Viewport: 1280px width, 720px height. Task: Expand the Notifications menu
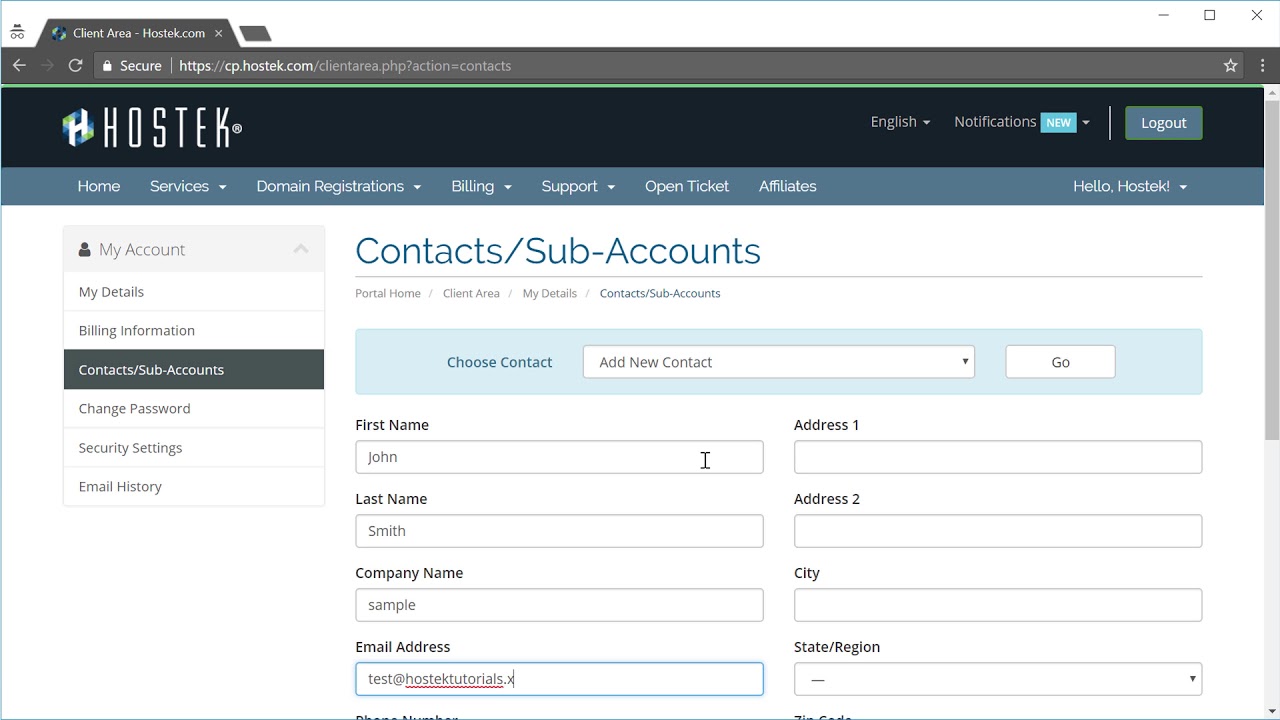1021,122
